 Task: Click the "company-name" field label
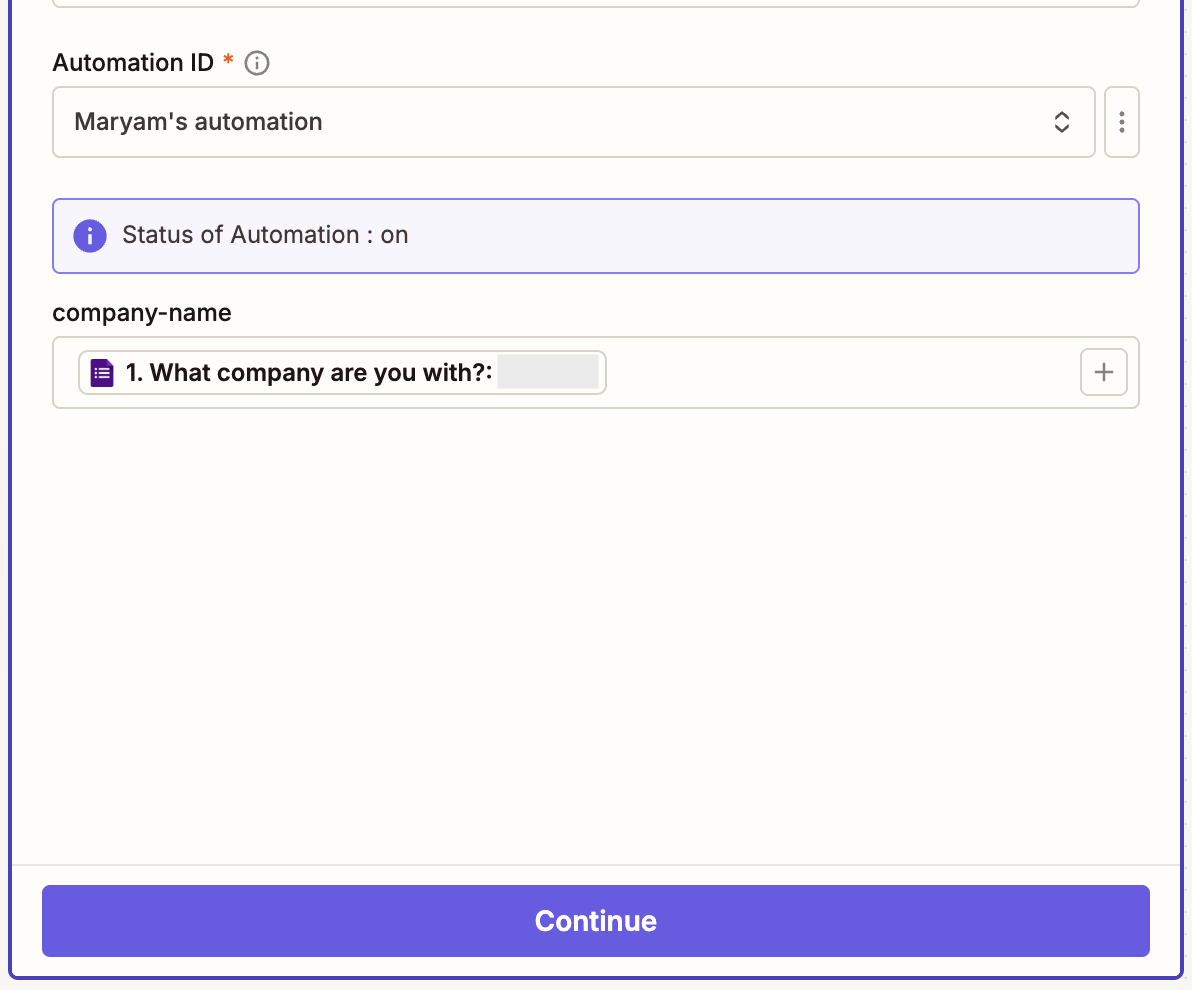pos(142,313)
